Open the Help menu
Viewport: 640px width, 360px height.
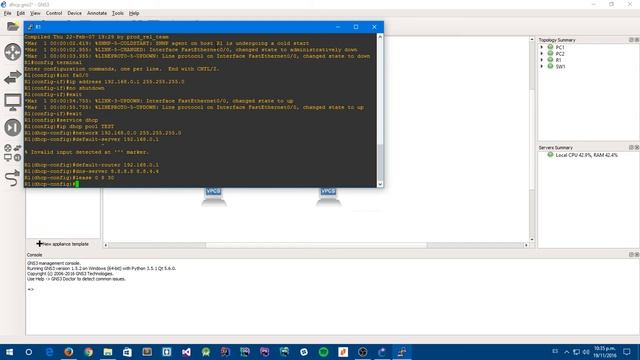point(134,13)
